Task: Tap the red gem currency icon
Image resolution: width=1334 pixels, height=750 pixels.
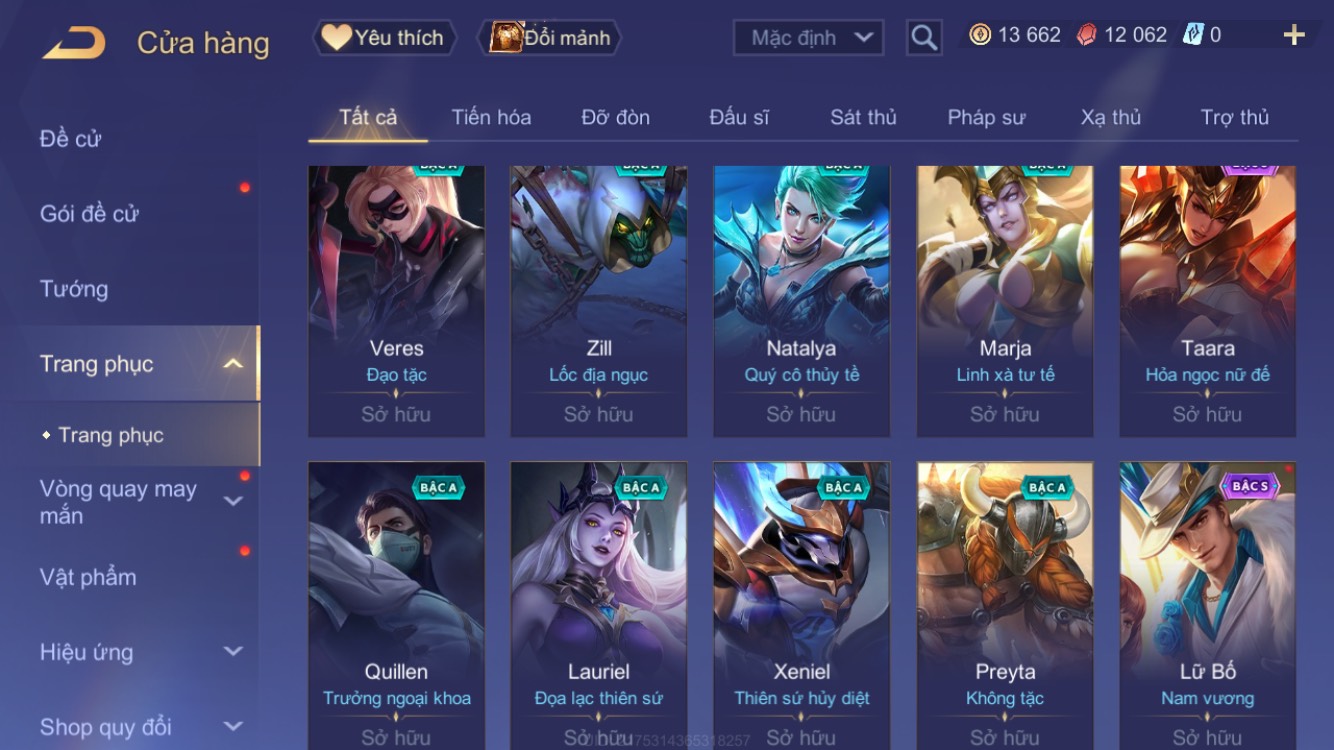Action: pyautogui.click(x=1086, y=35)
